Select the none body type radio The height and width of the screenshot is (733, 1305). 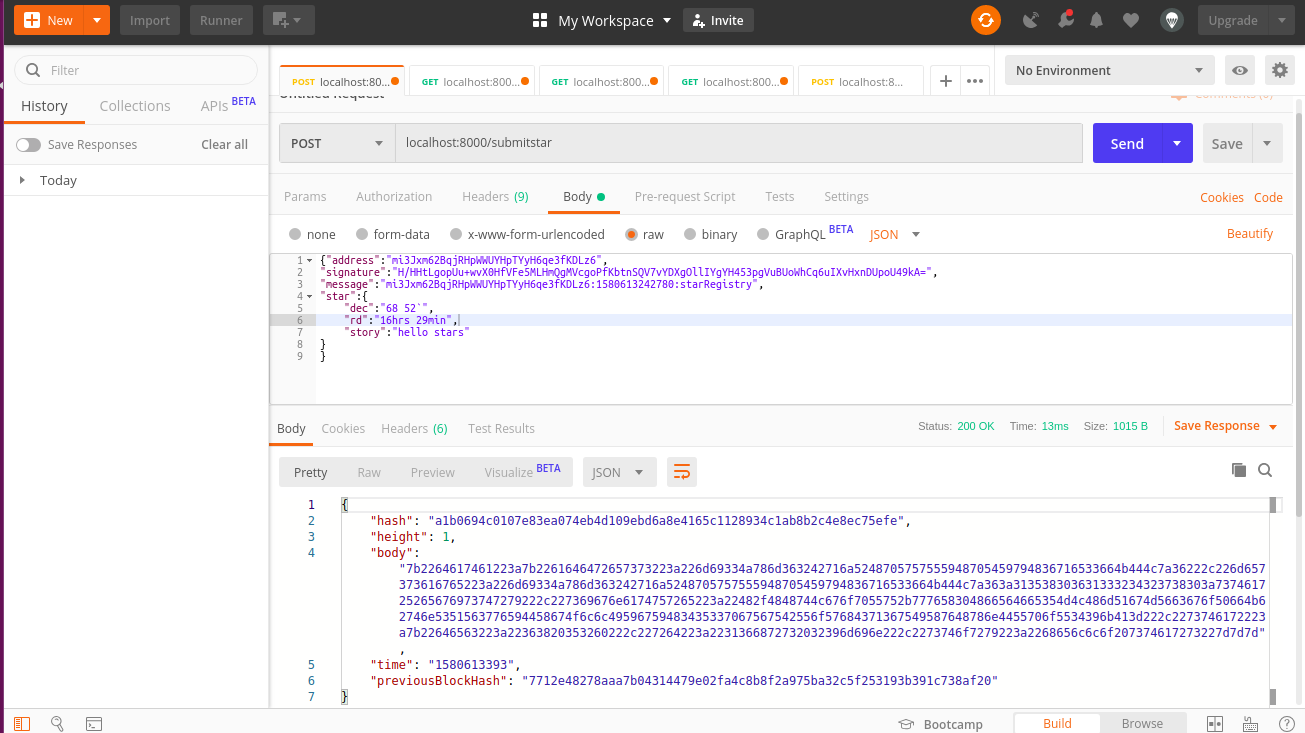295,234
